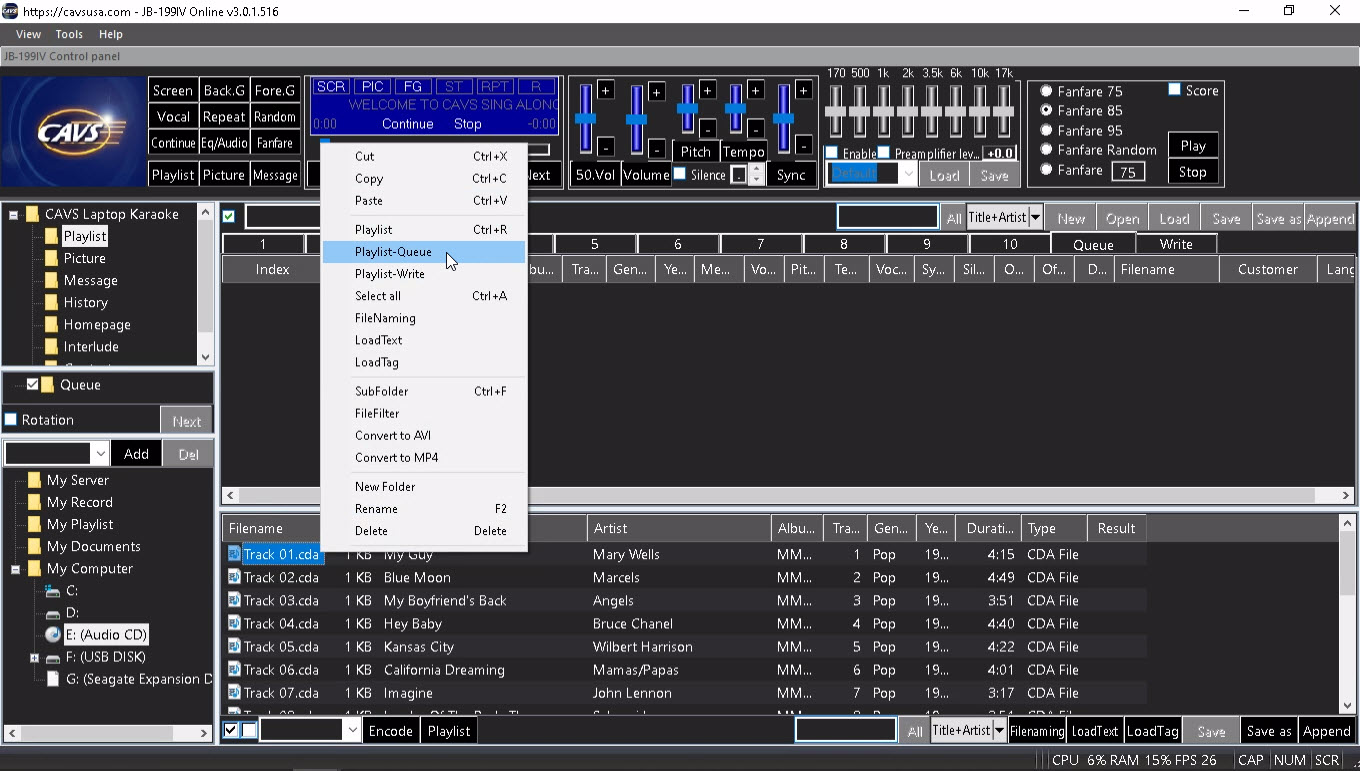
Task: Collapse the CAVS Laptop Karaoke tree node
Action: tap(14, 214)
